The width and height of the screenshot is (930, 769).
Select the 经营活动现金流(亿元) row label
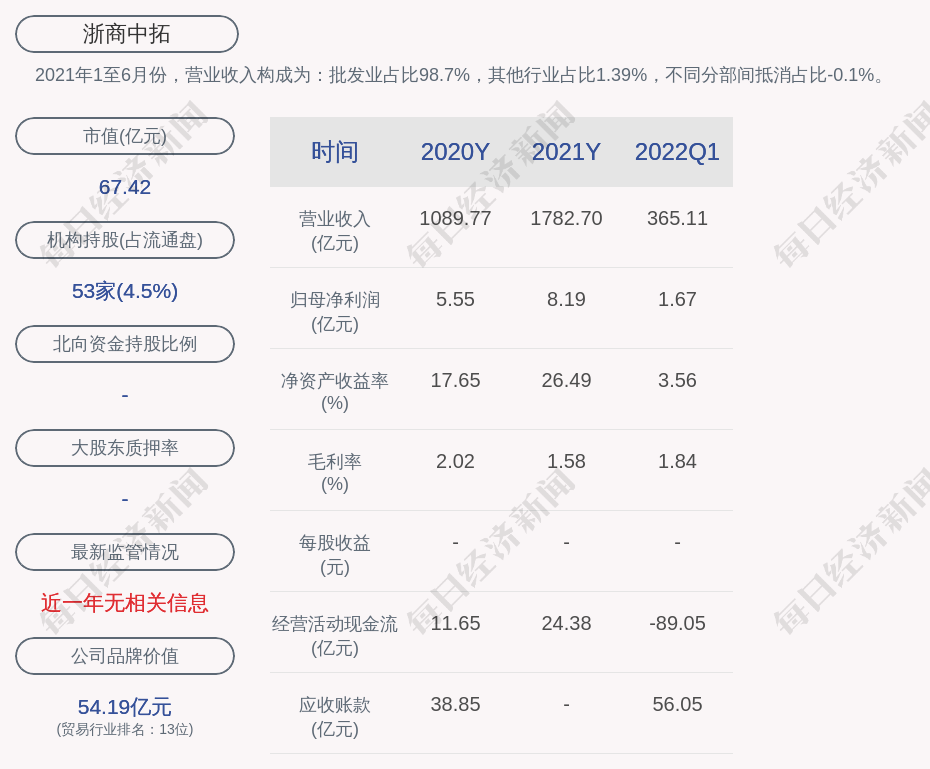point(335,636)
